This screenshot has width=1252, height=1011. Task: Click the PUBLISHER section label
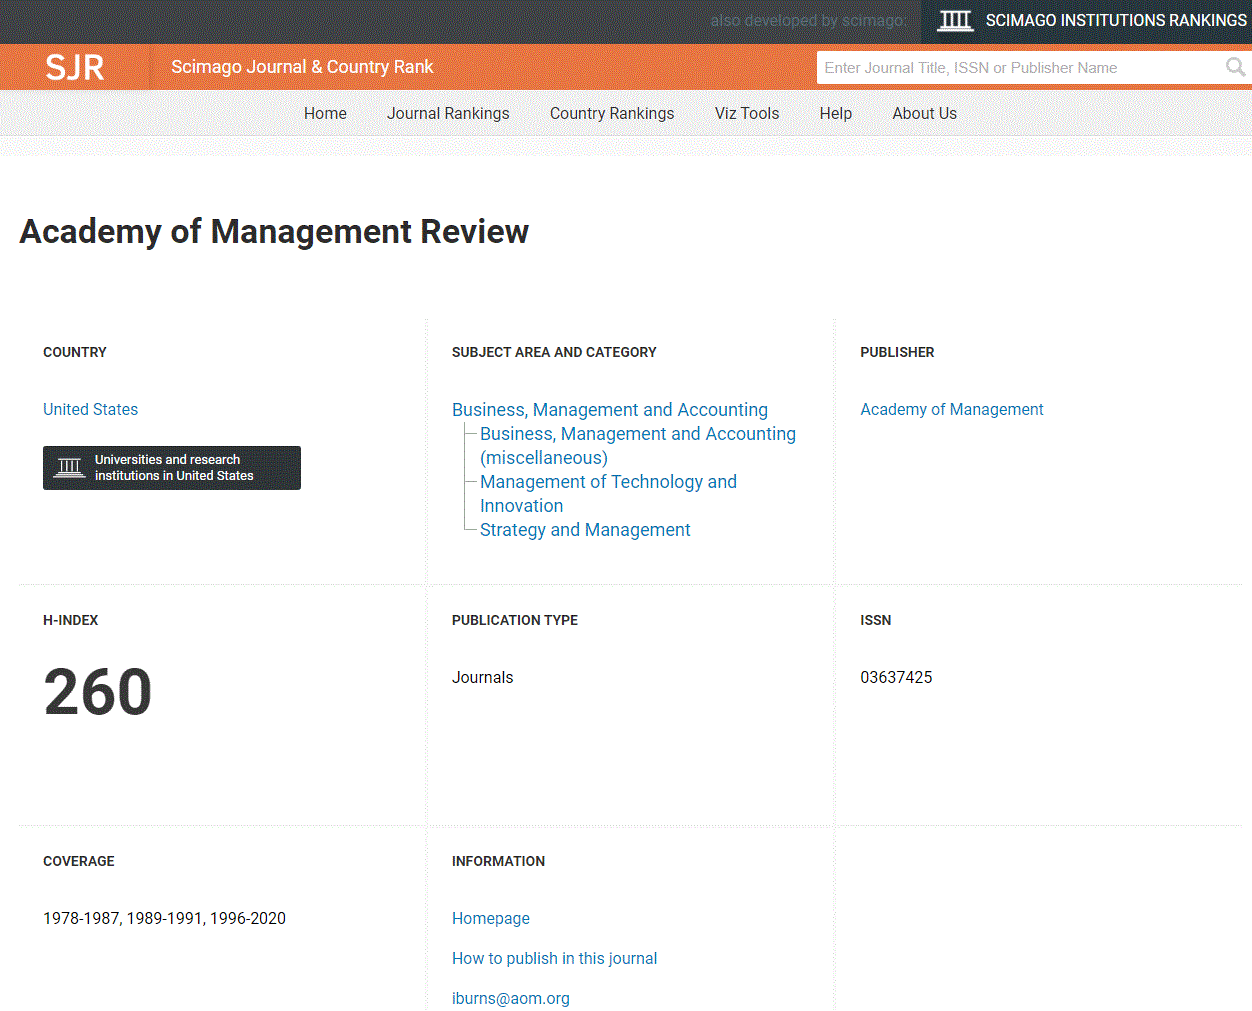pos(897,352)
